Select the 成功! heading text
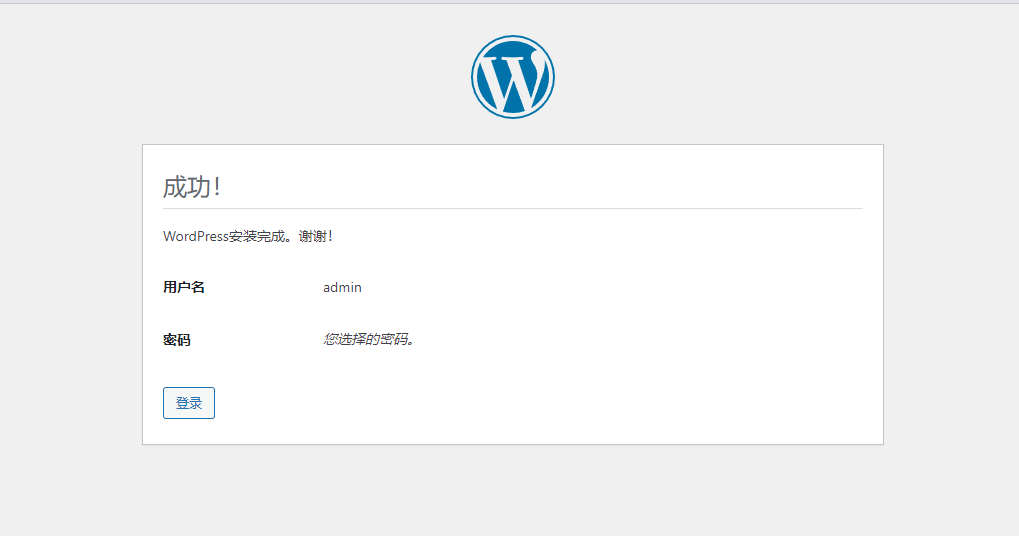Screen dimensions: 1019x536 pos(192,187)
